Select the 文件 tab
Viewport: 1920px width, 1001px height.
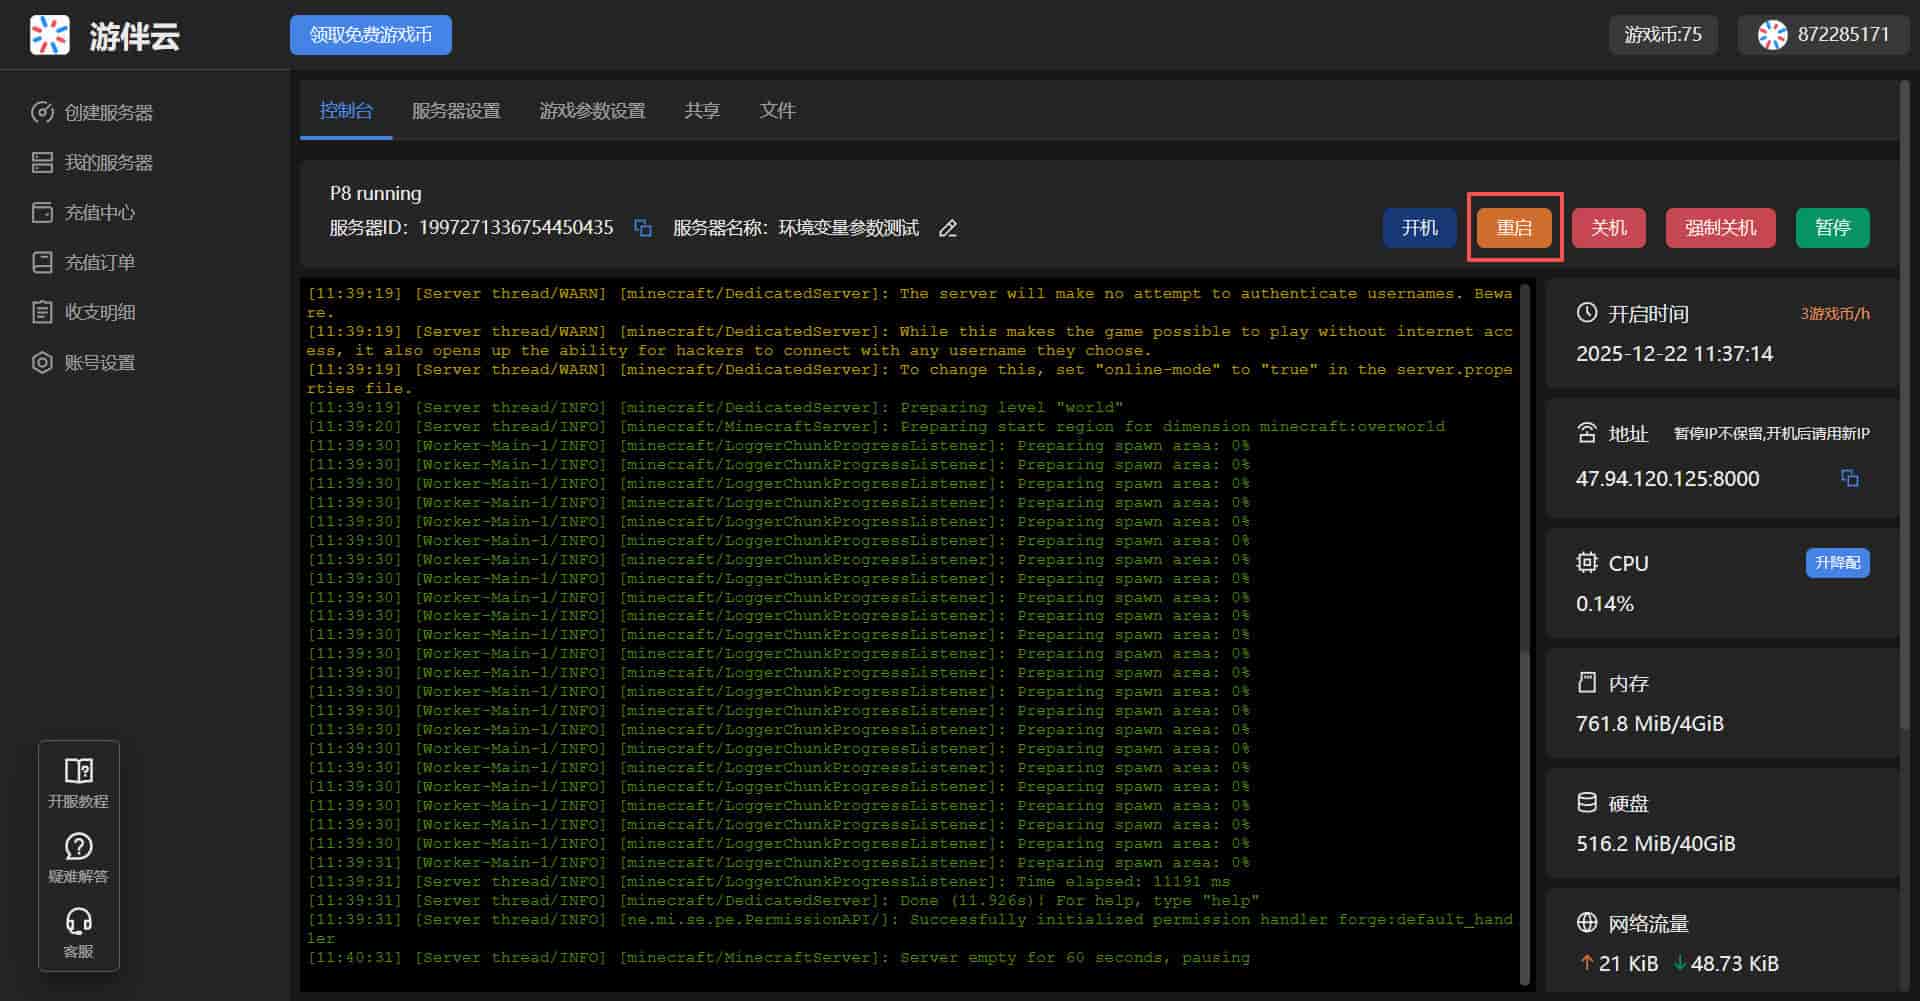tap(777, 111)
